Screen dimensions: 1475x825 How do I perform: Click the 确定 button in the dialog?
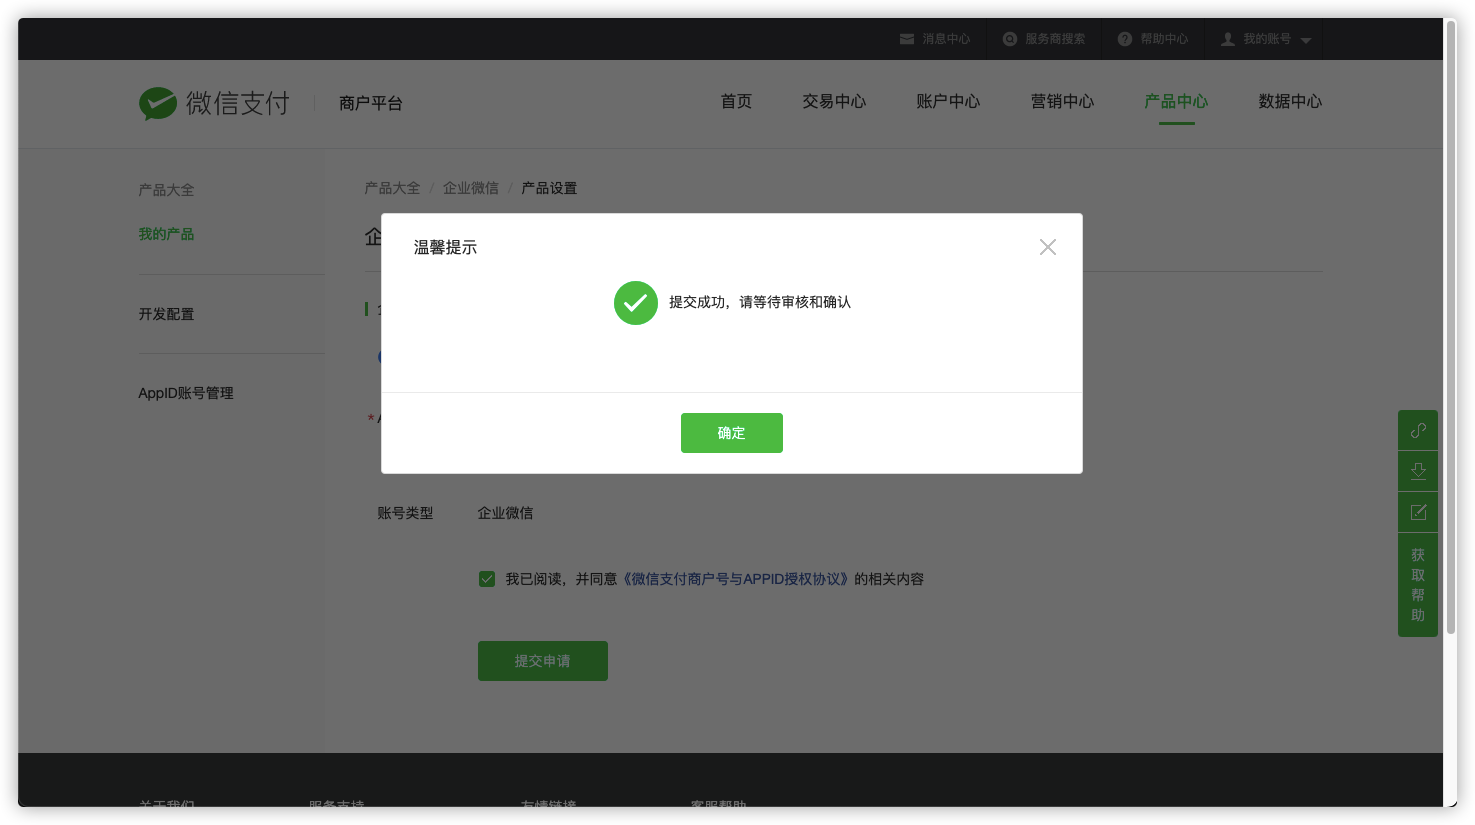(x=732, y=433)
